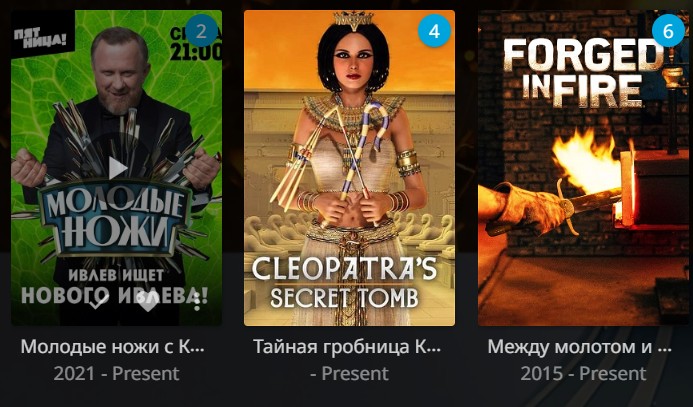
Task: Click the blue badge showing 4
Action: [x=434, y=31]
